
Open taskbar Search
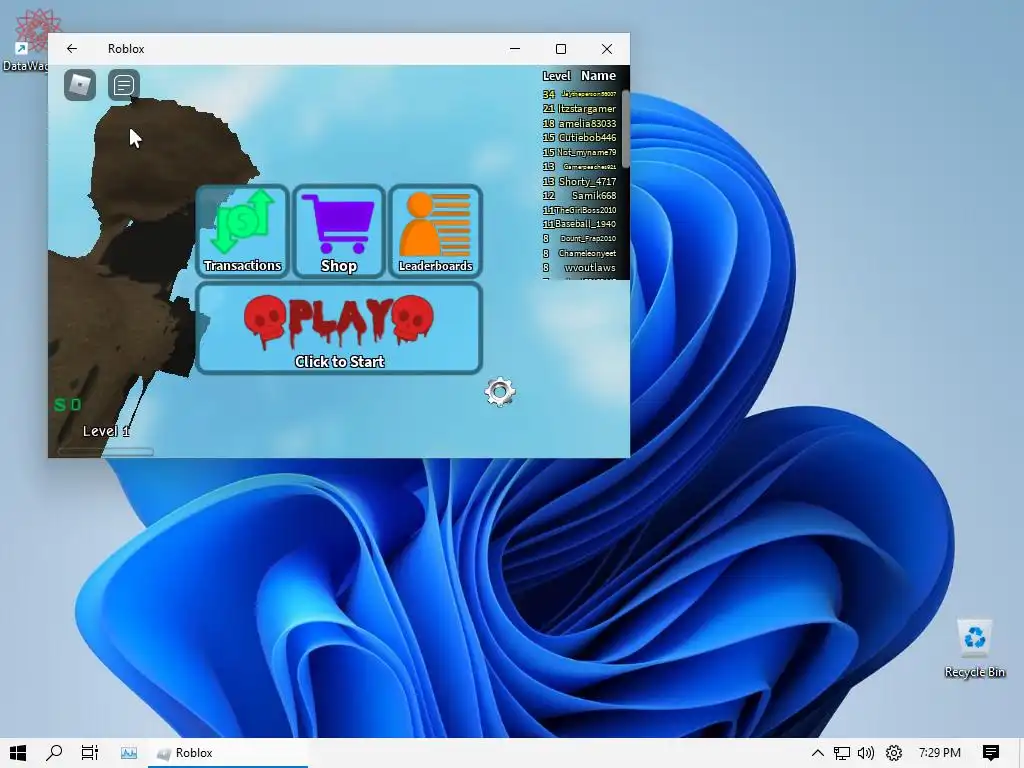point(54,753)
